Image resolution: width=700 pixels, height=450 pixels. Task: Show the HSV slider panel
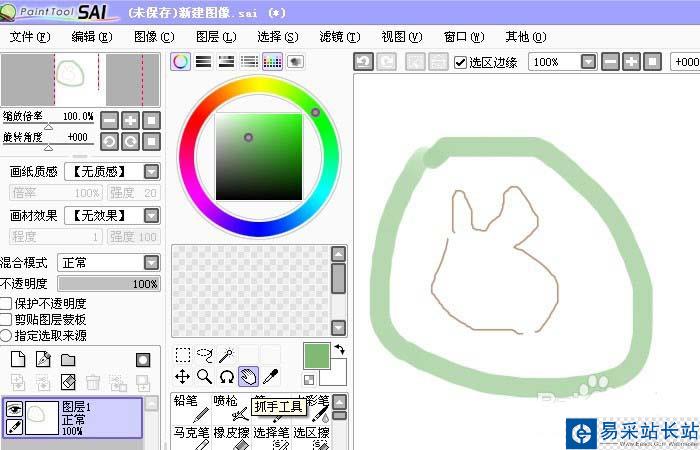click(x=226, y=62)
